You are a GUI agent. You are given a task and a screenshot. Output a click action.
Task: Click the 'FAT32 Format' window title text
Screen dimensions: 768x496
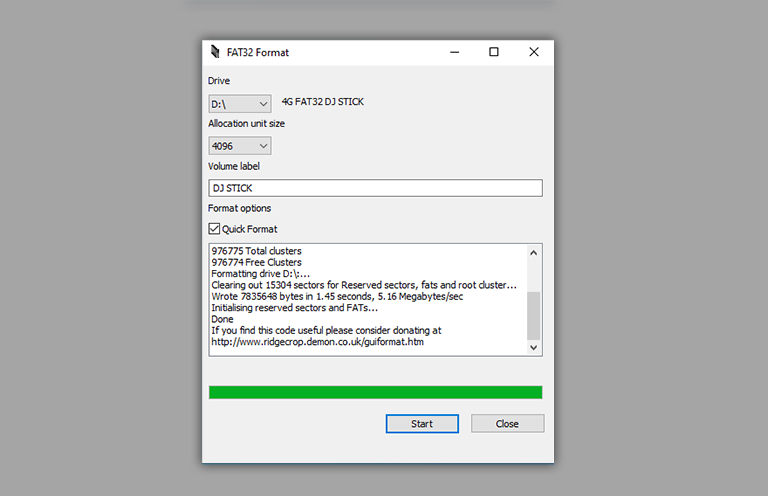click(258, 52)
